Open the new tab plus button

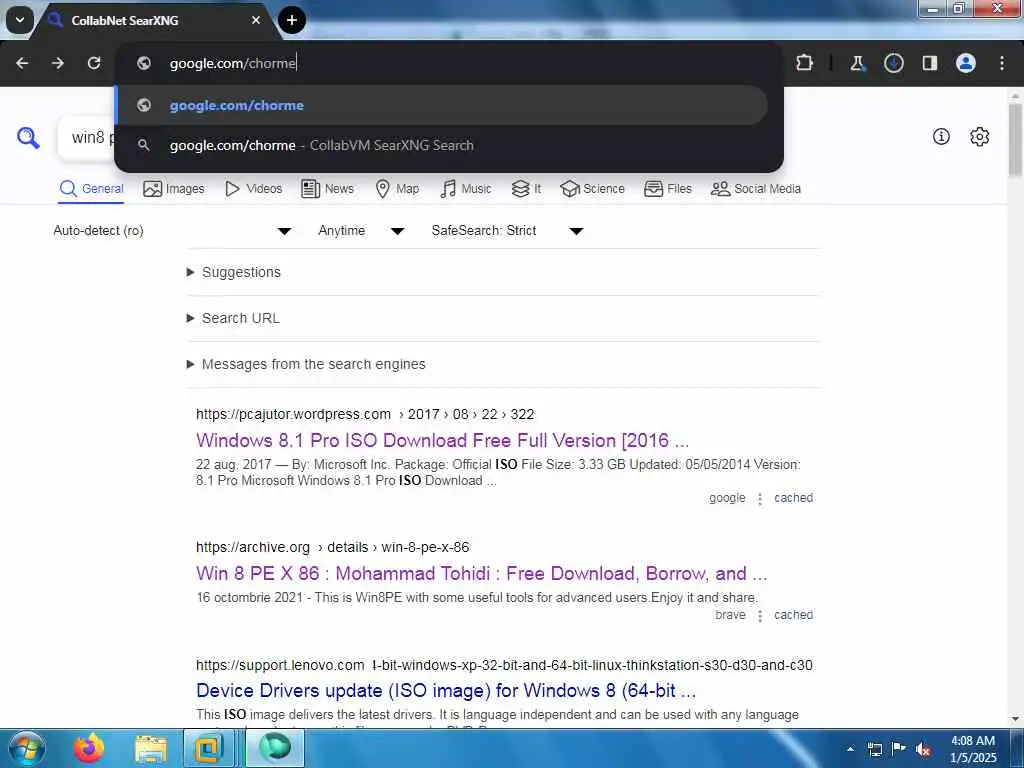[292, 20]
